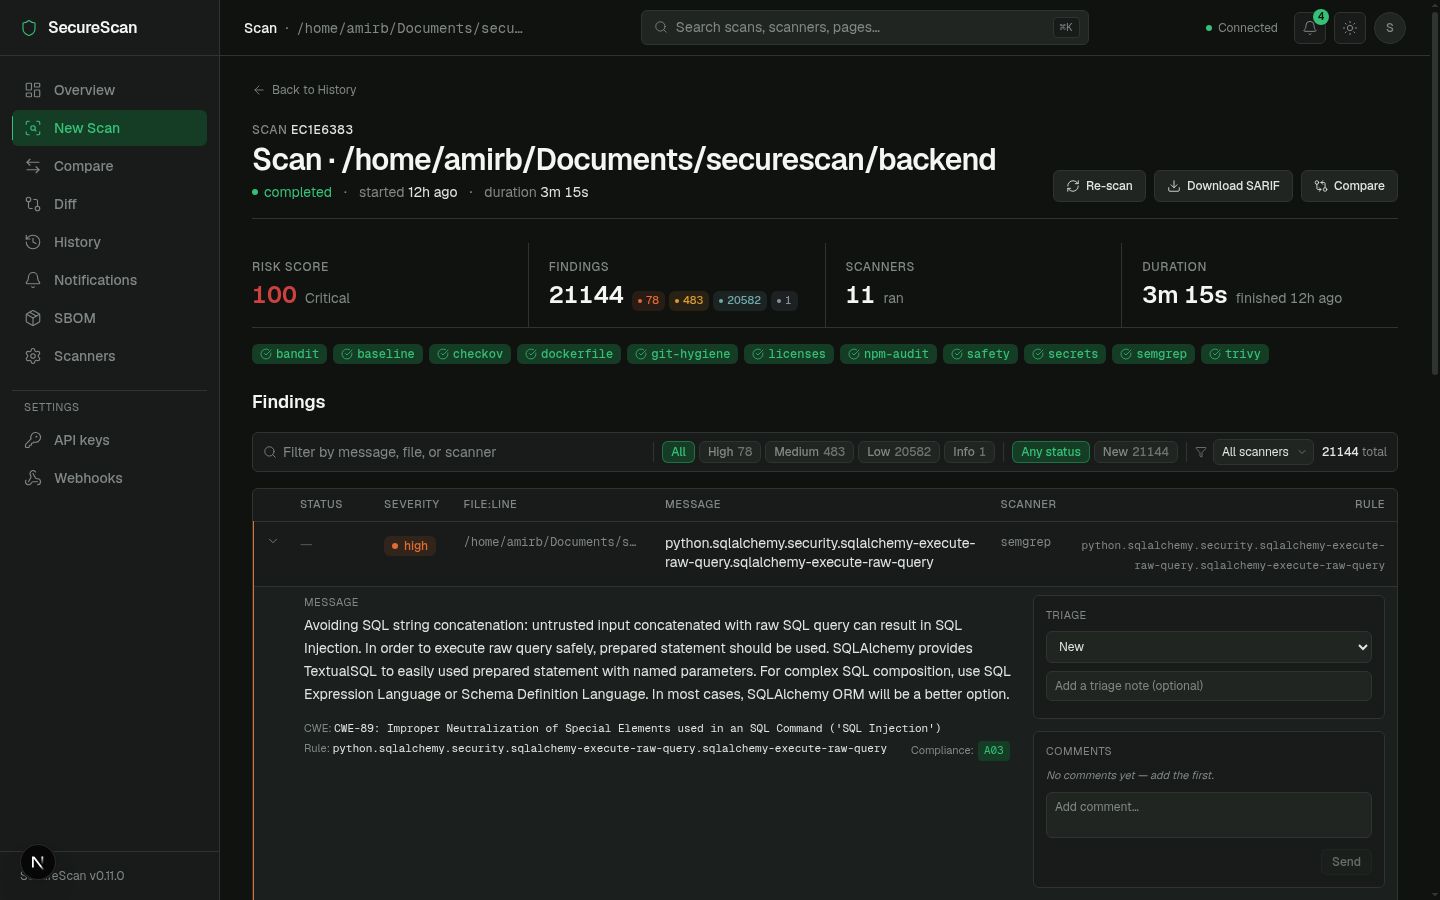Toggle the light/dark theme sun icon

point(1349,28)
